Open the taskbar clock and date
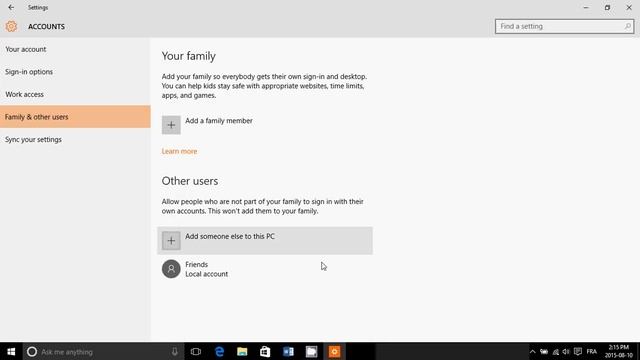Screen dimensions: 640x360 pyautogui.click(x=619, y=351)
